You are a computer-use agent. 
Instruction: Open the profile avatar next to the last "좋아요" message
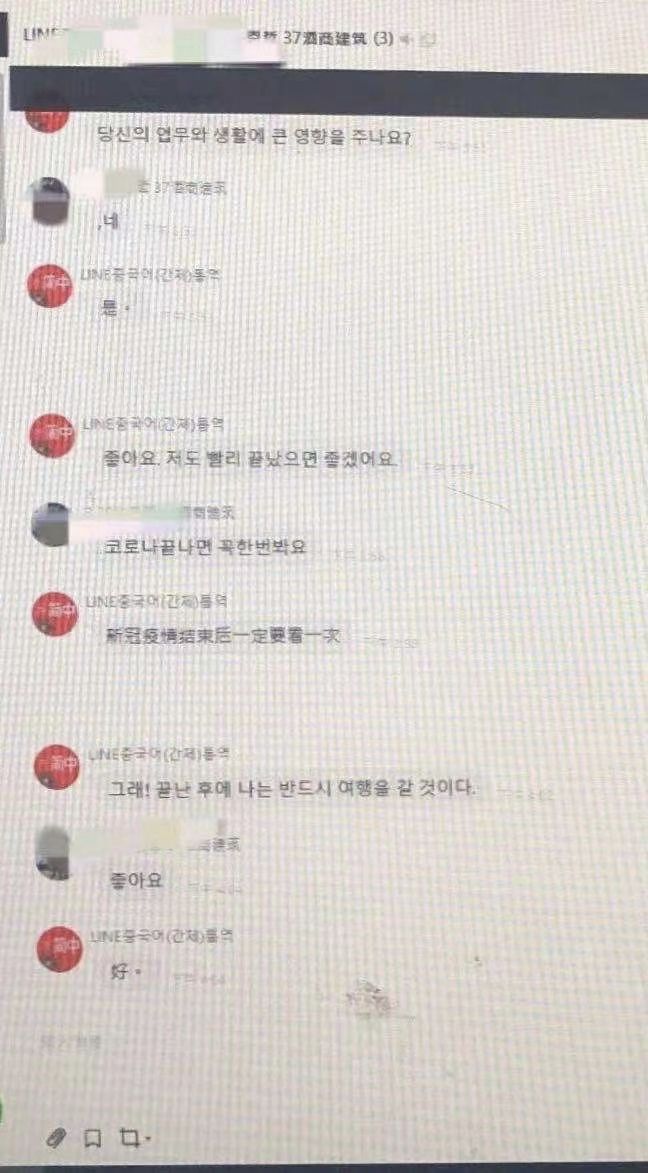click(57, 853)
